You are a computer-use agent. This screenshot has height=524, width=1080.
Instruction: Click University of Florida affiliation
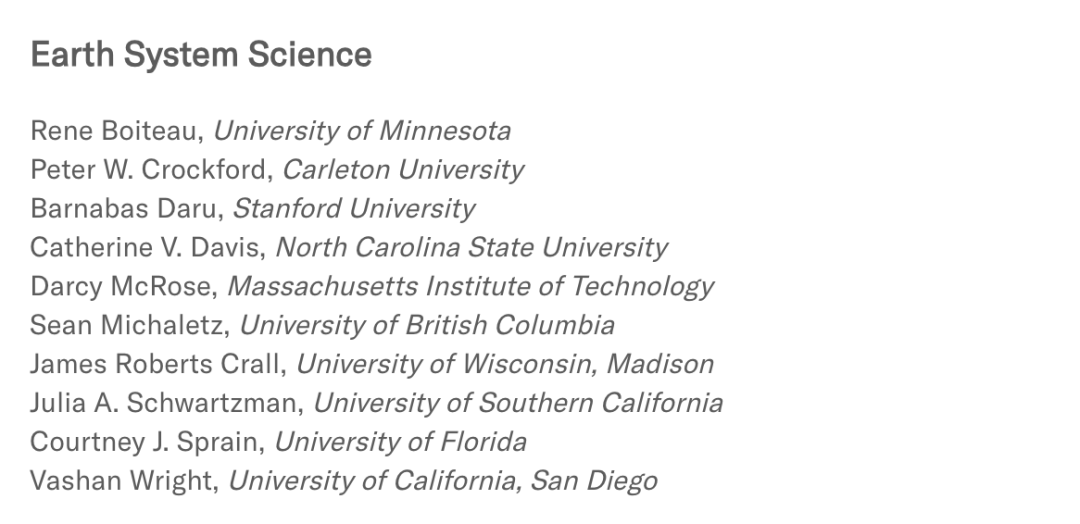[x=401, y=441]
